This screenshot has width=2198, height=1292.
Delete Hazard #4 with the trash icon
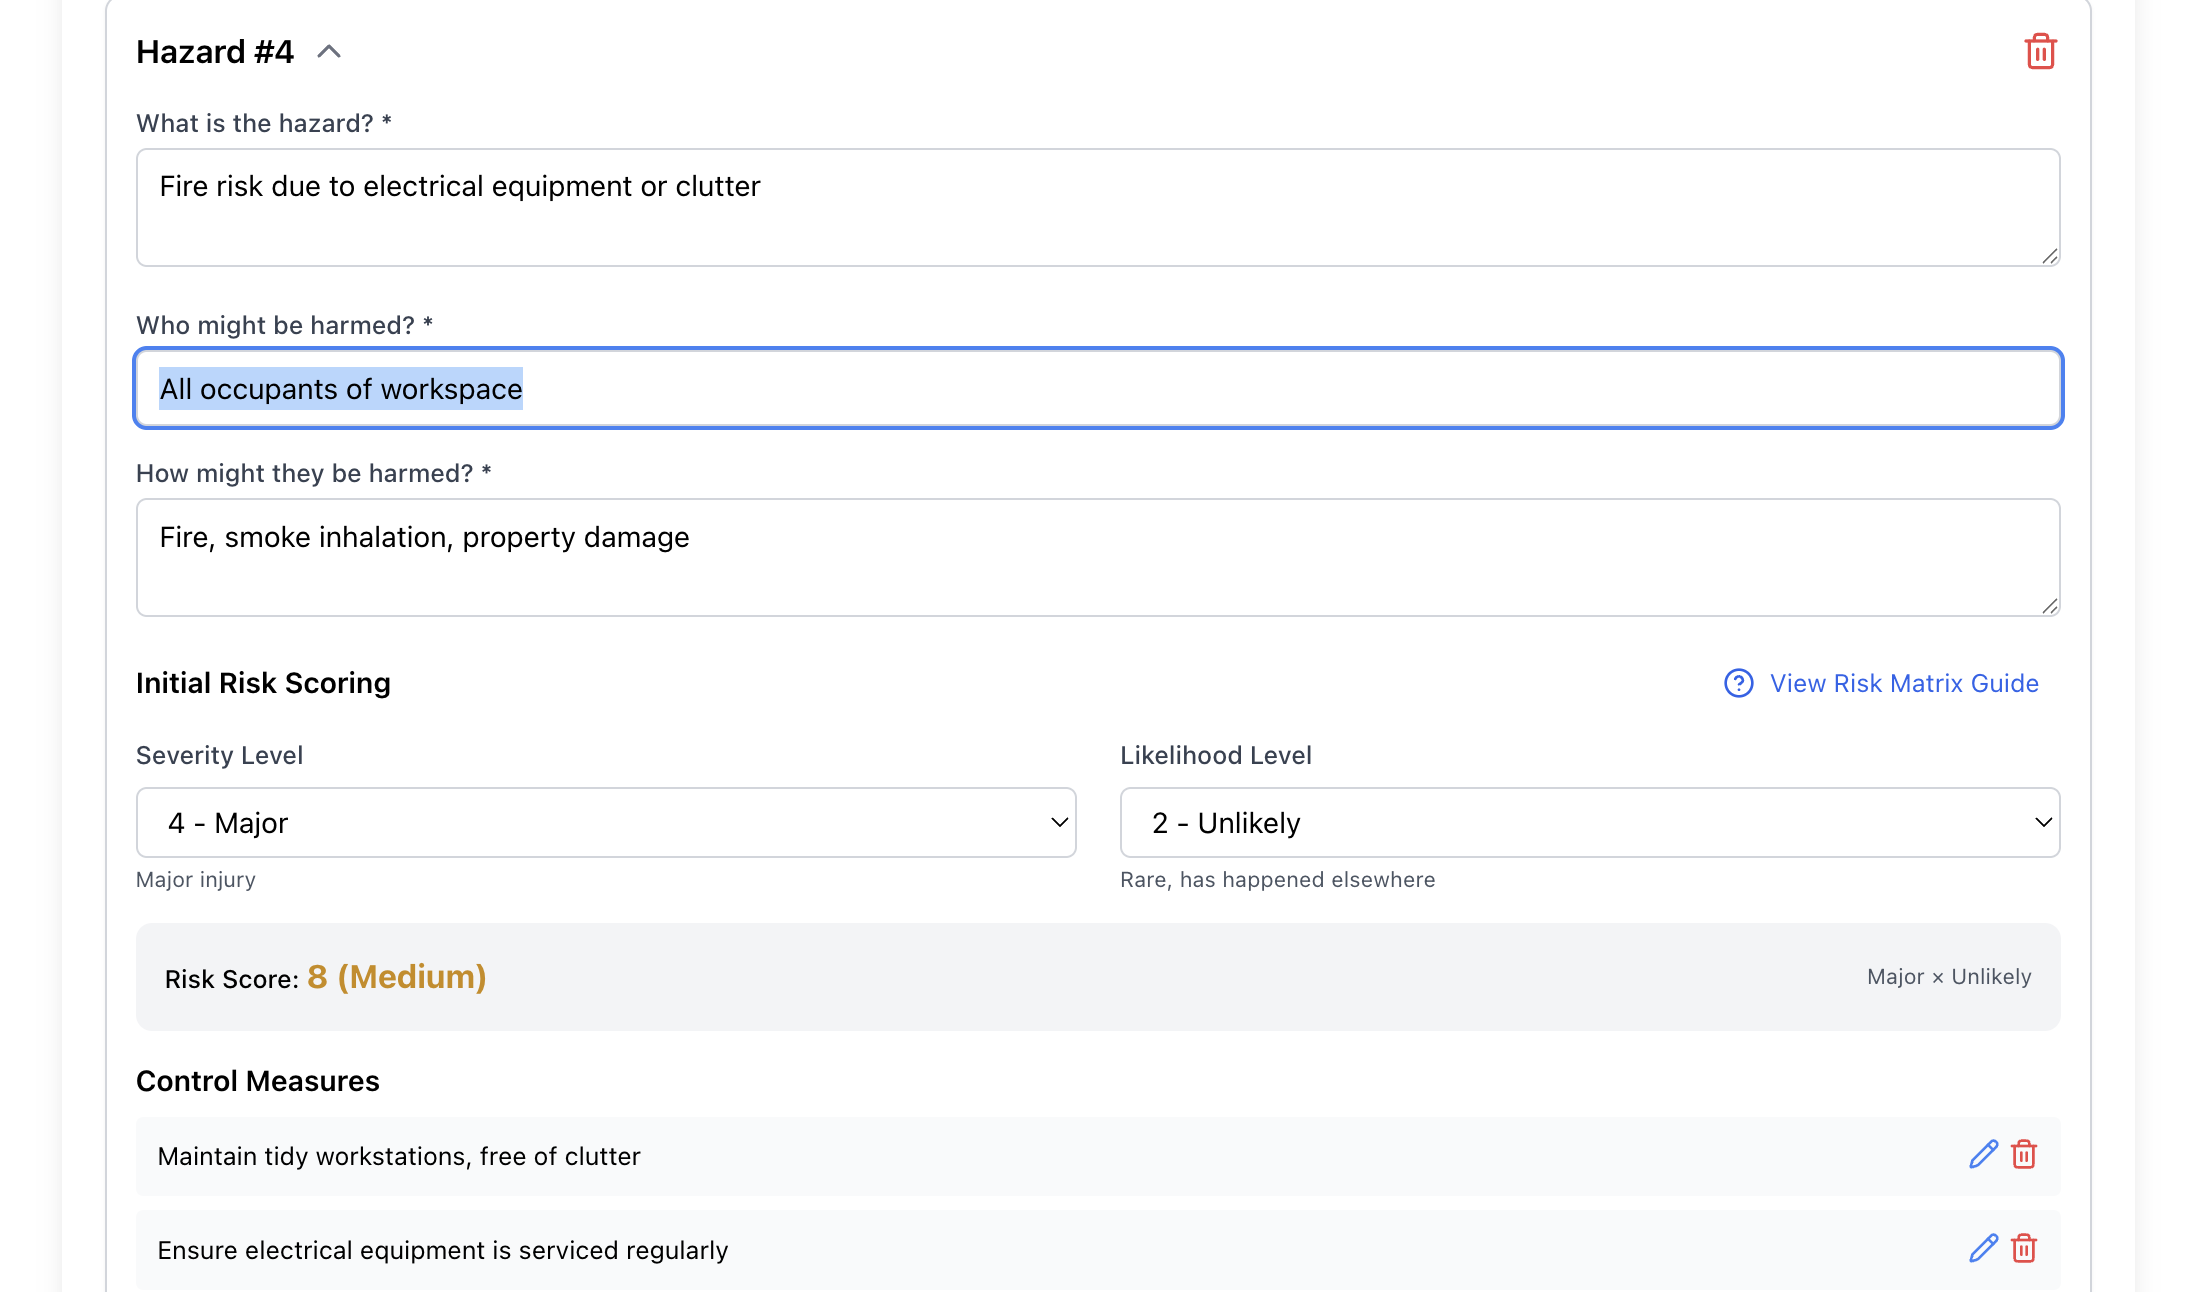point(2040,52)
